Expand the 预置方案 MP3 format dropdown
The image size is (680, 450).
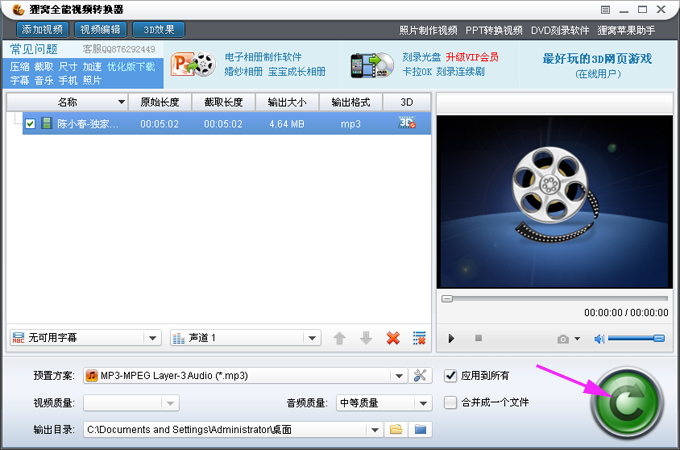(399, 376)
